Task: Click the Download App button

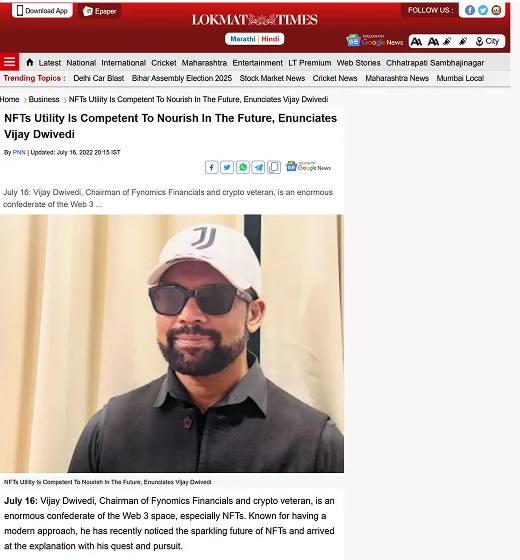Action: coord(42,11)
